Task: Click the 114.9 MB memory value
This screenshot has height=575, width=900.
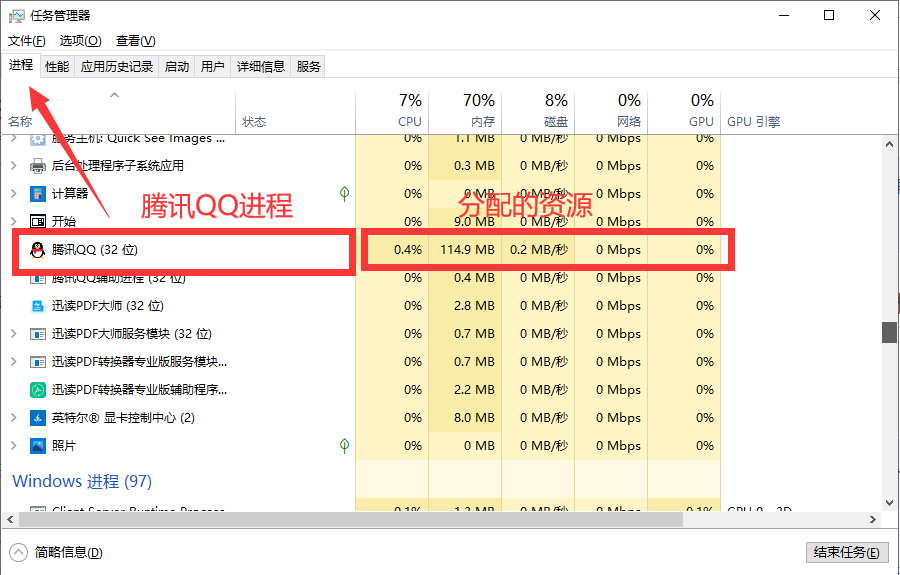Action: (467, 250)
